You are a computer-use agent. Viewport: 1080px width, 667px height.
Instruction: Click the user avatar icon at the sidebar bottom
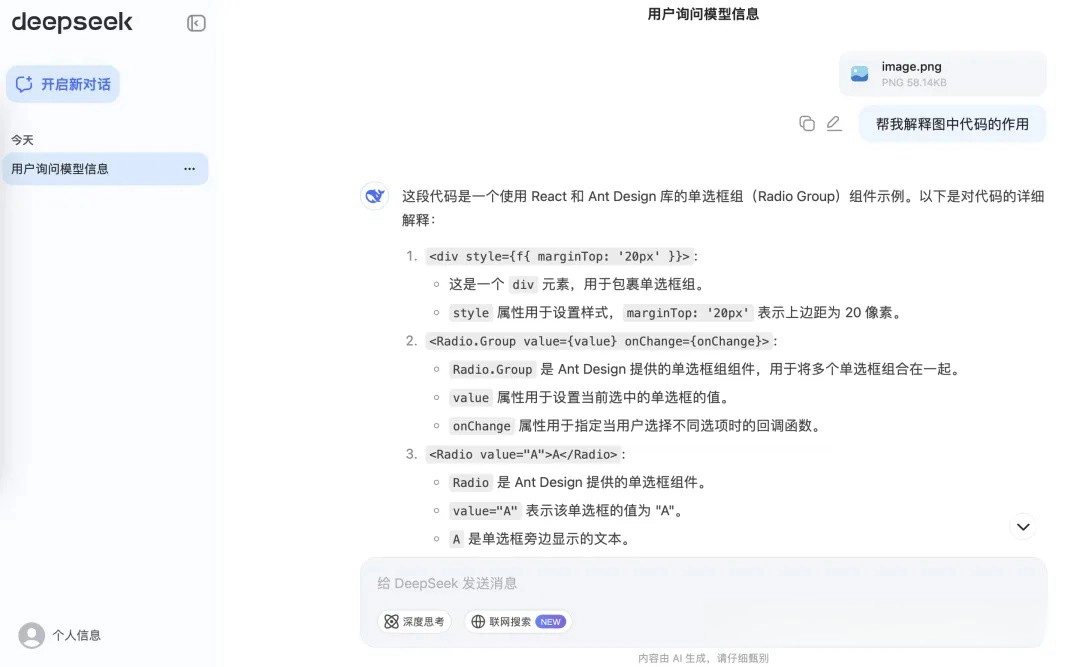pos(32,635)
